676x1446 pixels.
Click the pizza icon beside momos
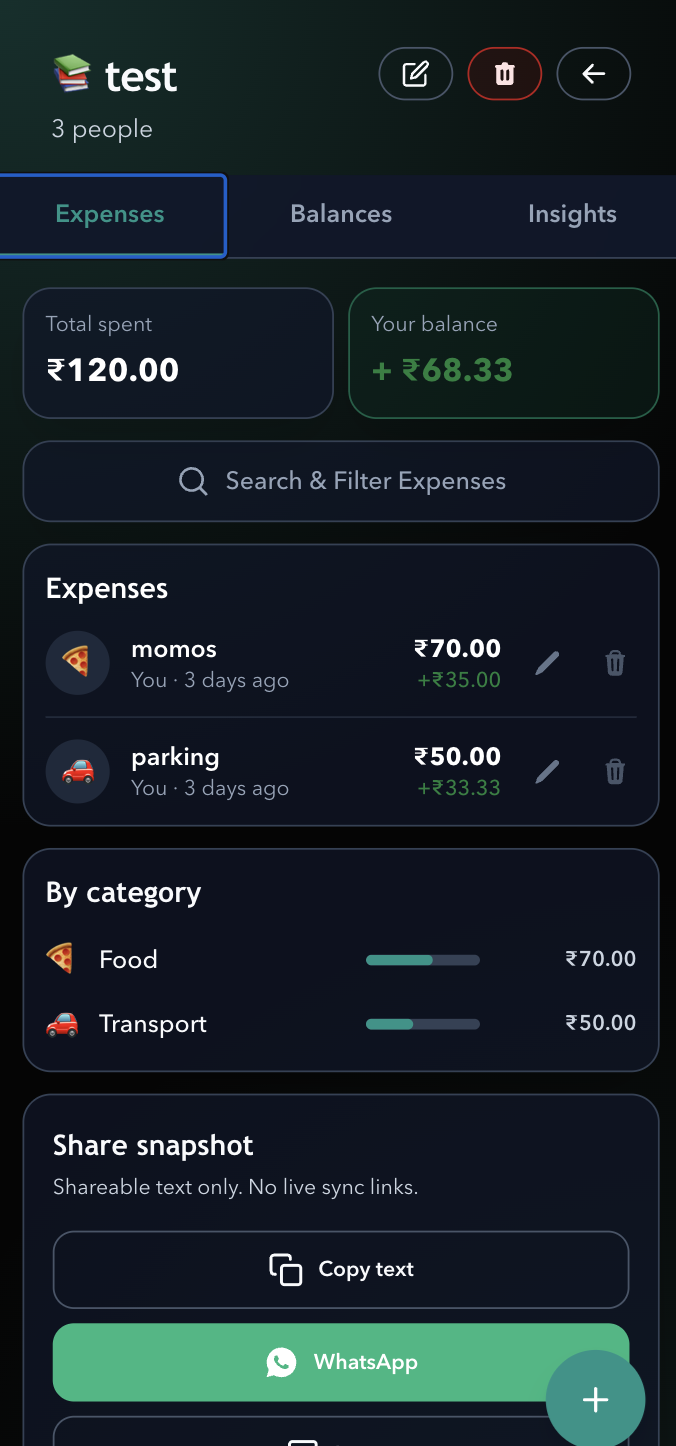click(x=77, y=662)
